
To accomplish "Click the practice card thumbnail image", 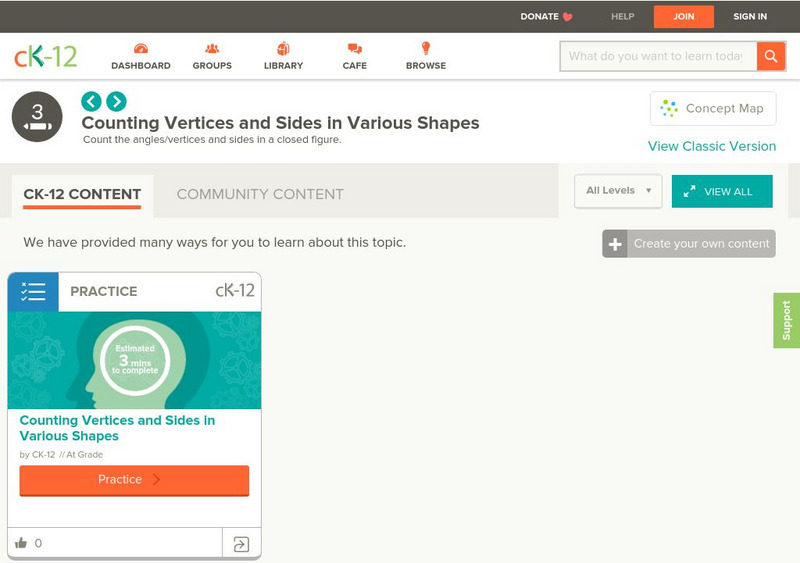I will click(x=134, y=360).
